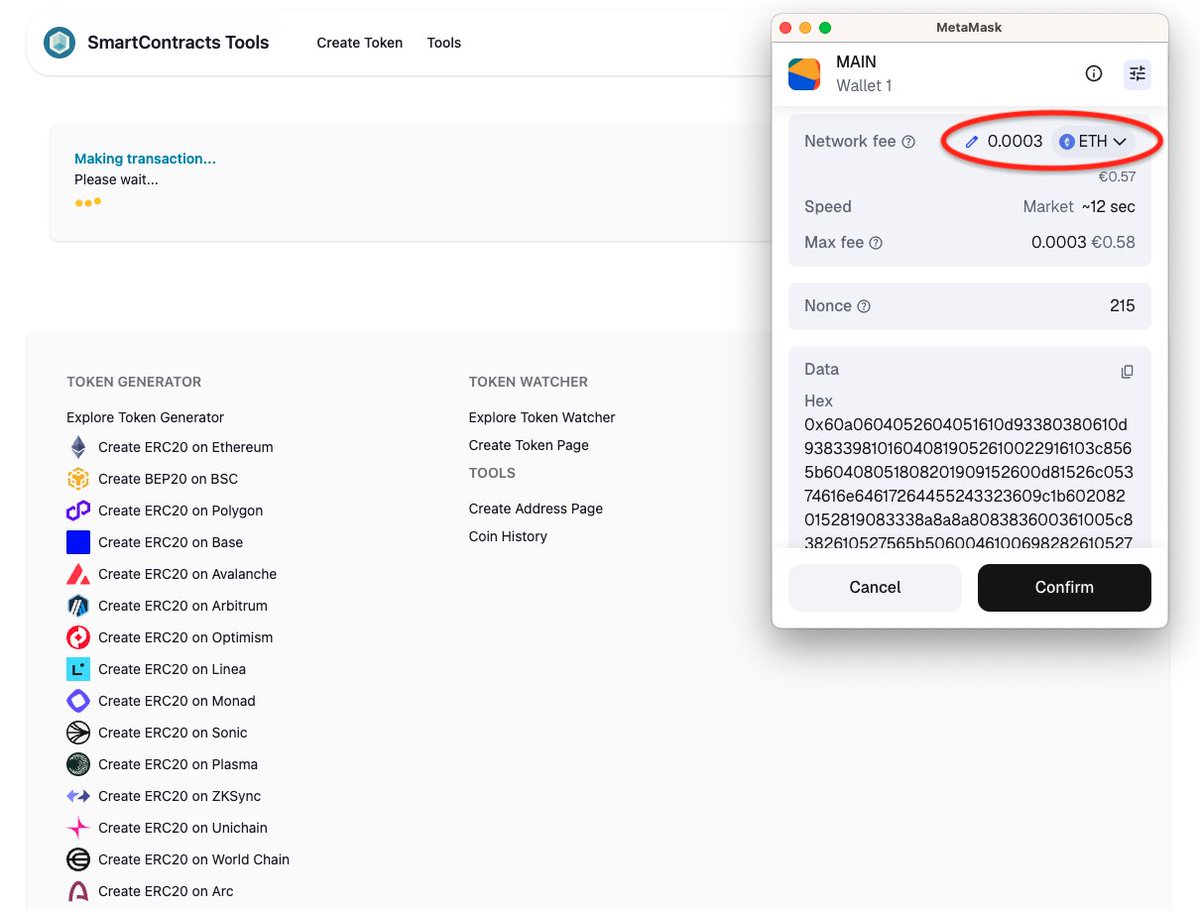Click the MetaMask account avatar icon
This screenshot has width=1200, height=911.
tap(804, 74)
